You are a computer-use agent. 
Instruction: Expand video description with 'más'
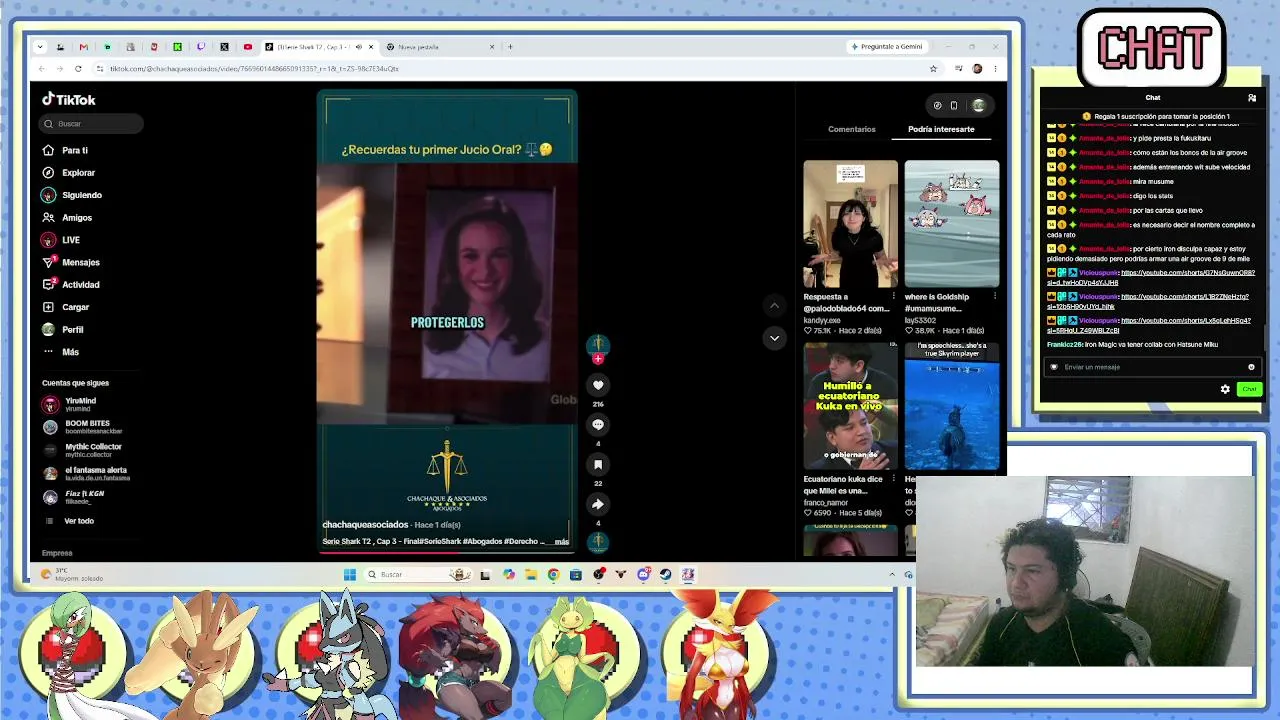click(x=561, y=542)
